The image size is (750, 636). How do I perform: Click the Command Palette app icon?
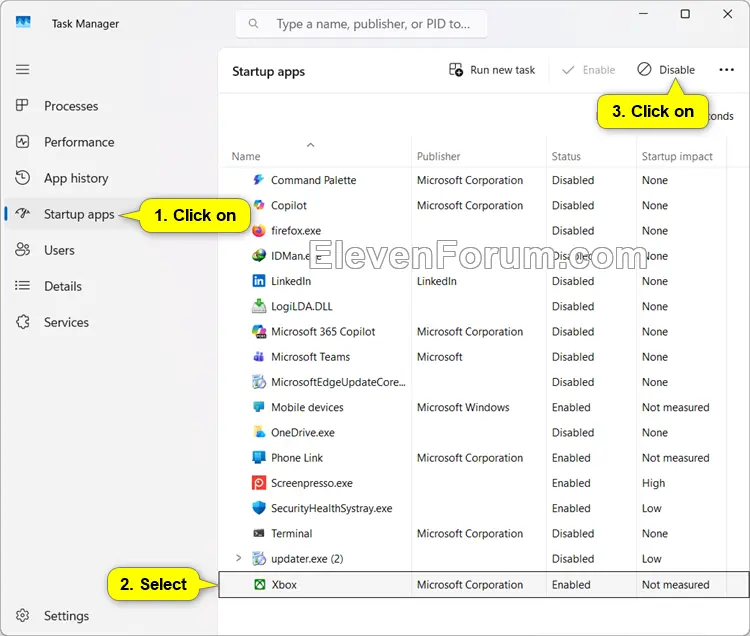click(x=259, y=180)
